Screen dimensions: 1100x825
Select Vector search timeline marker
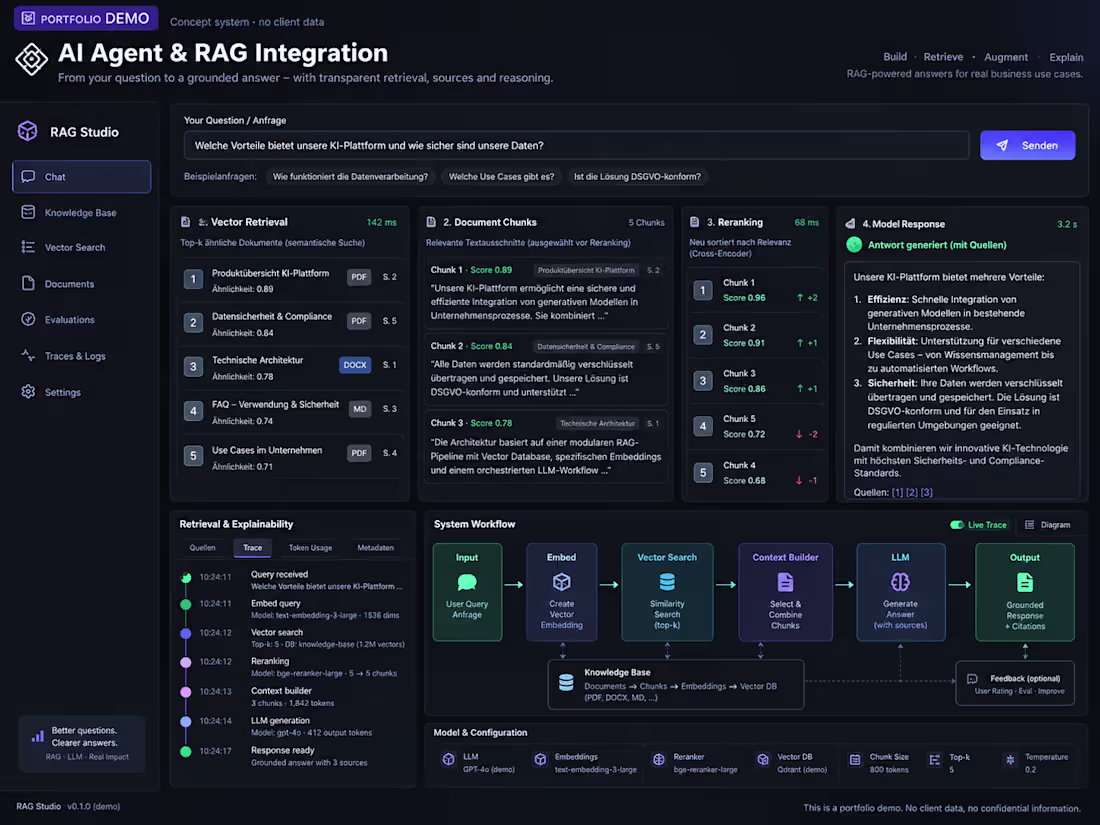[186, 633]
